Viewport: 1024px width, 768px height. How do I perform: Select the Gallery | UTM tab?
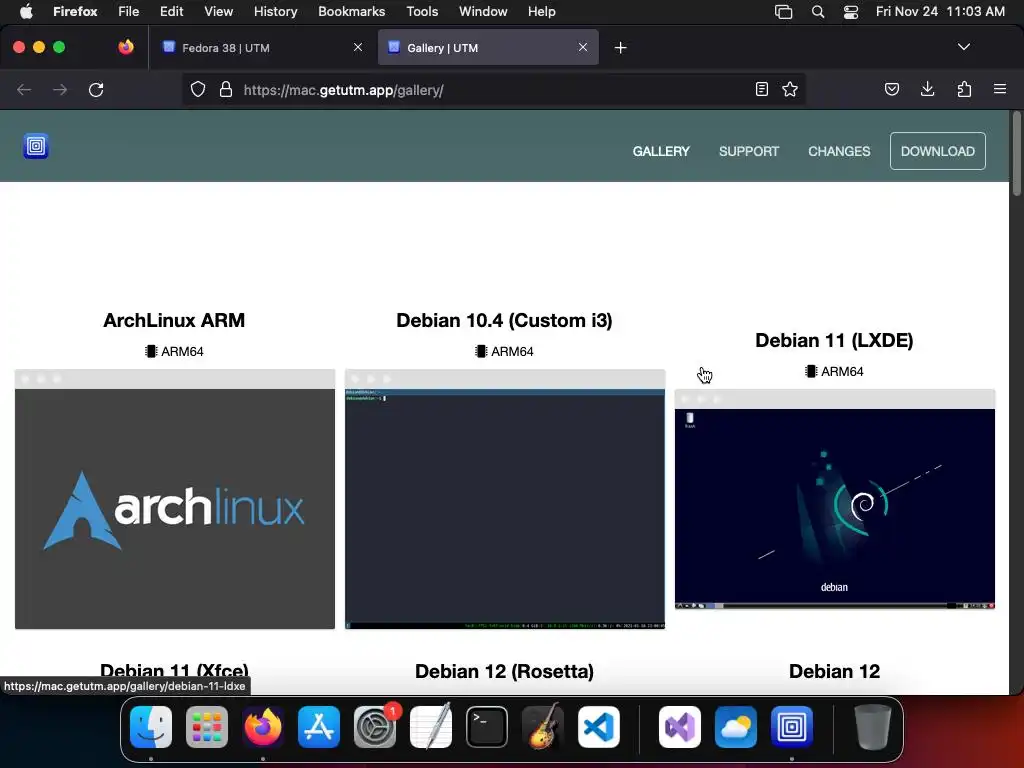[488, 48]
